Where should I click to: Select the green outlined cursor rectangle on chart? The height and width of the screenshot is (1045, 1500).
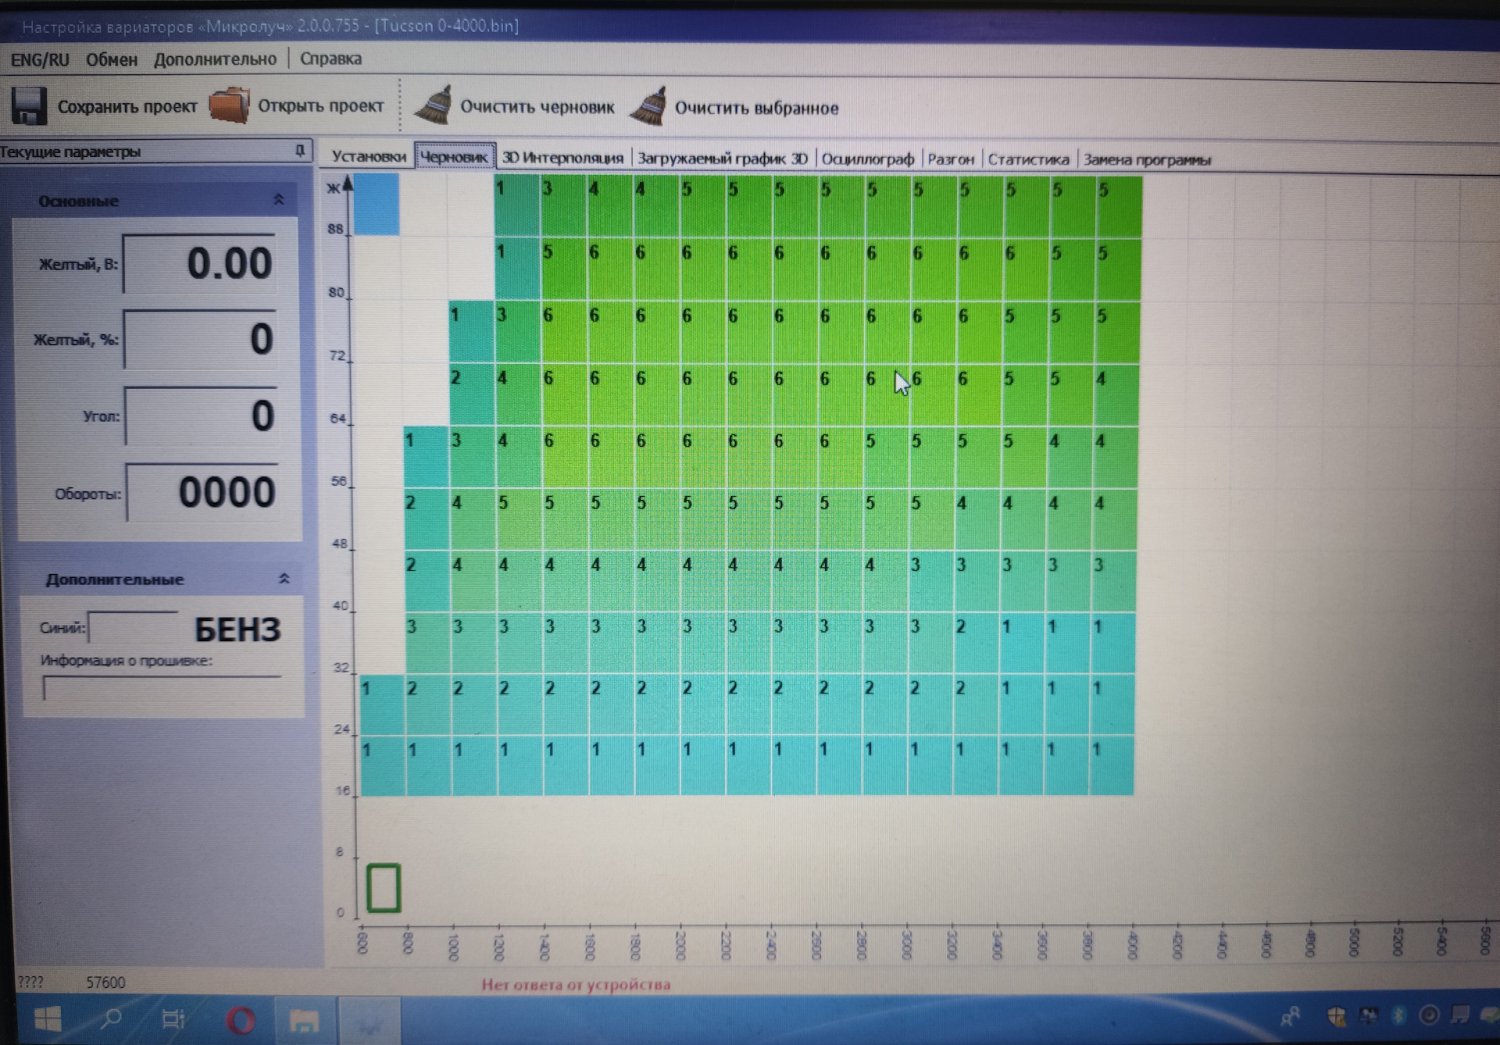click(x=384, y=888)
